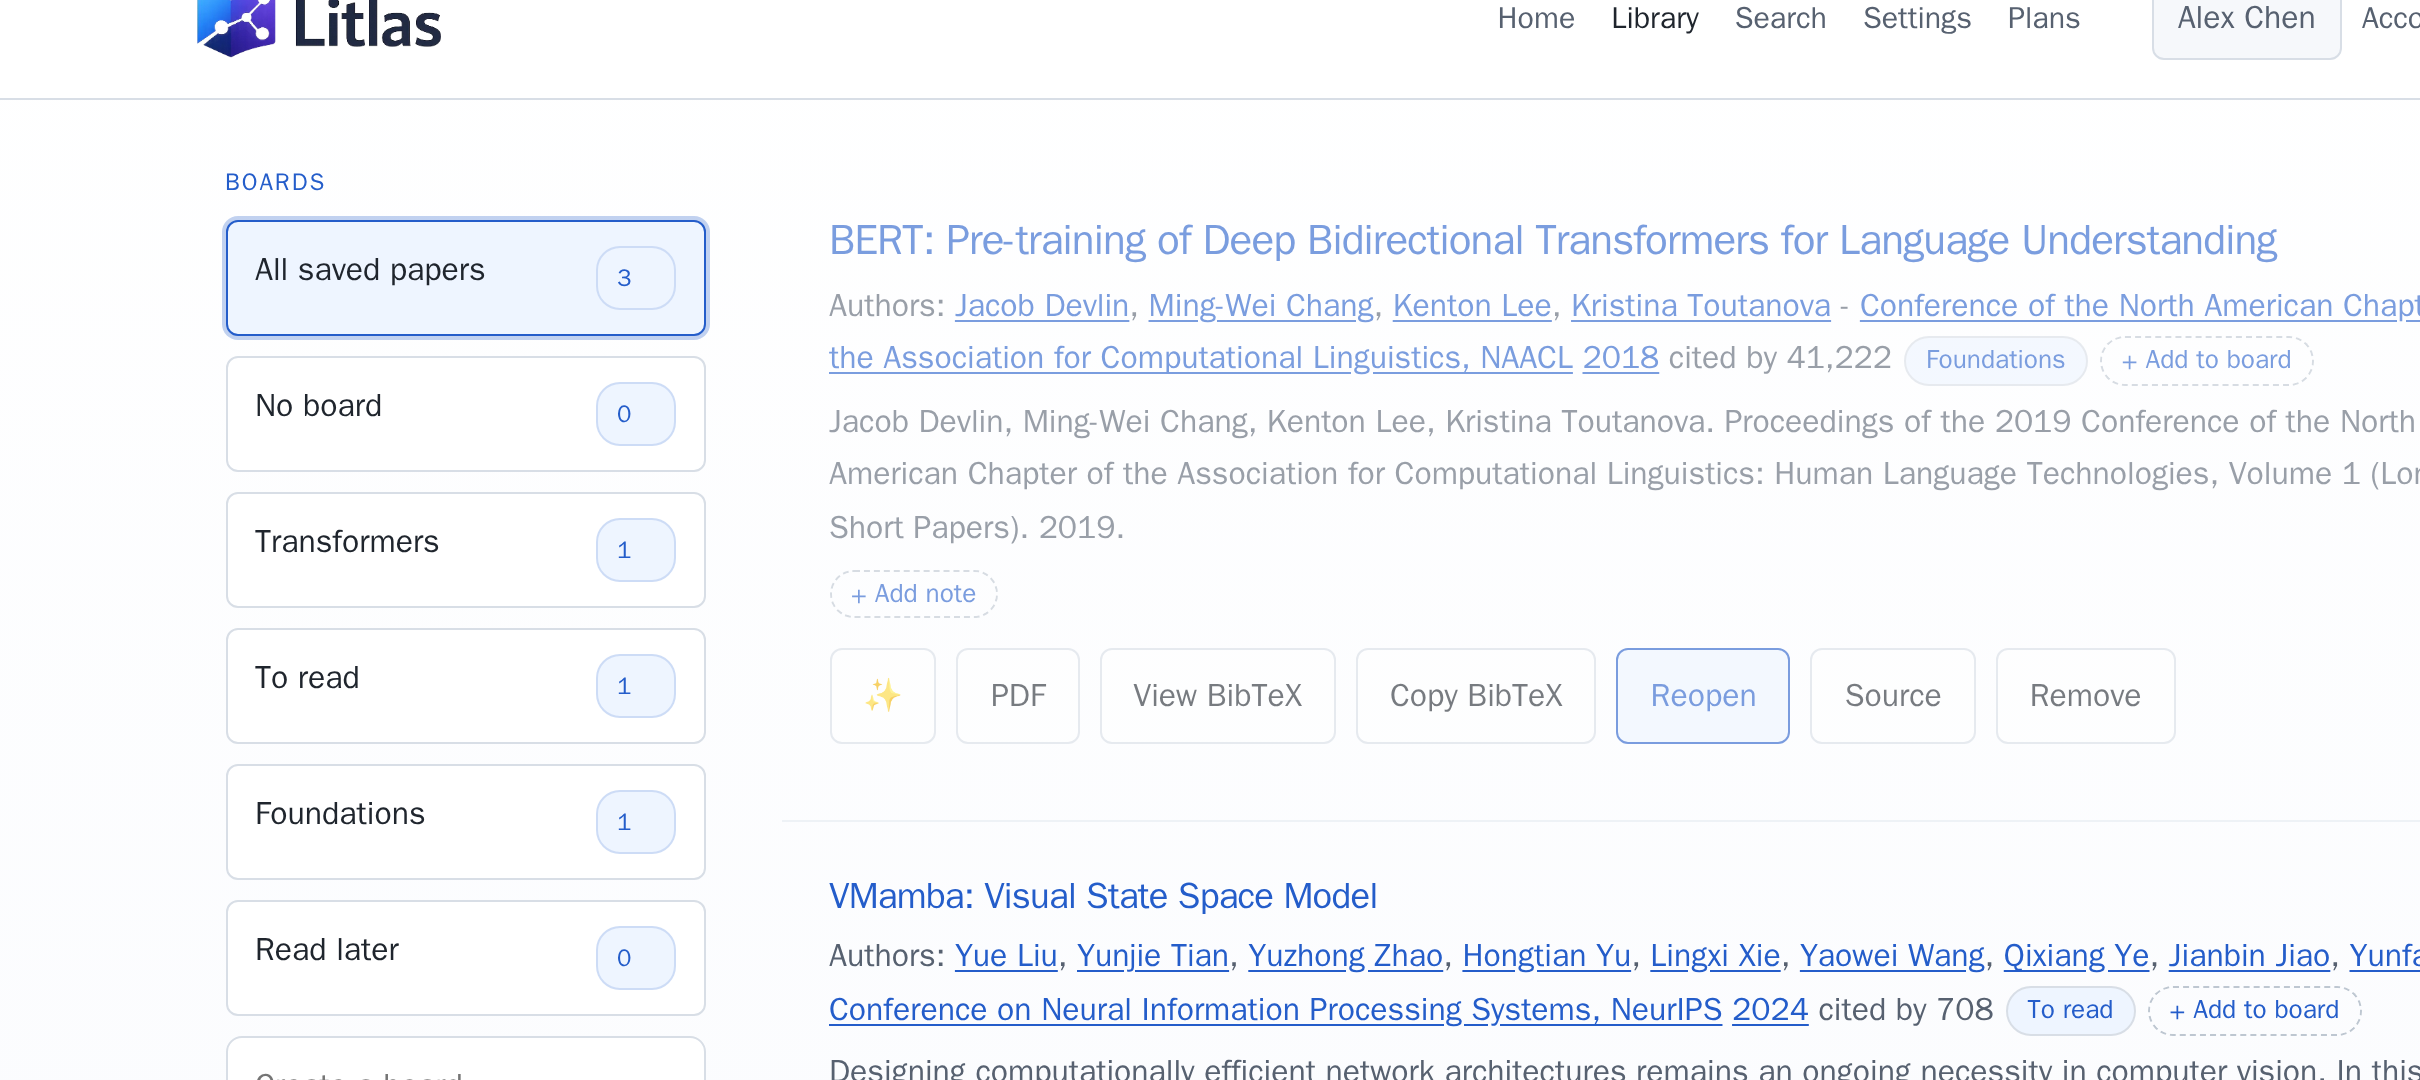Click Add to board for BERT paper
Viewport: 2420px width, 1080px height.
click(2206, 361)
